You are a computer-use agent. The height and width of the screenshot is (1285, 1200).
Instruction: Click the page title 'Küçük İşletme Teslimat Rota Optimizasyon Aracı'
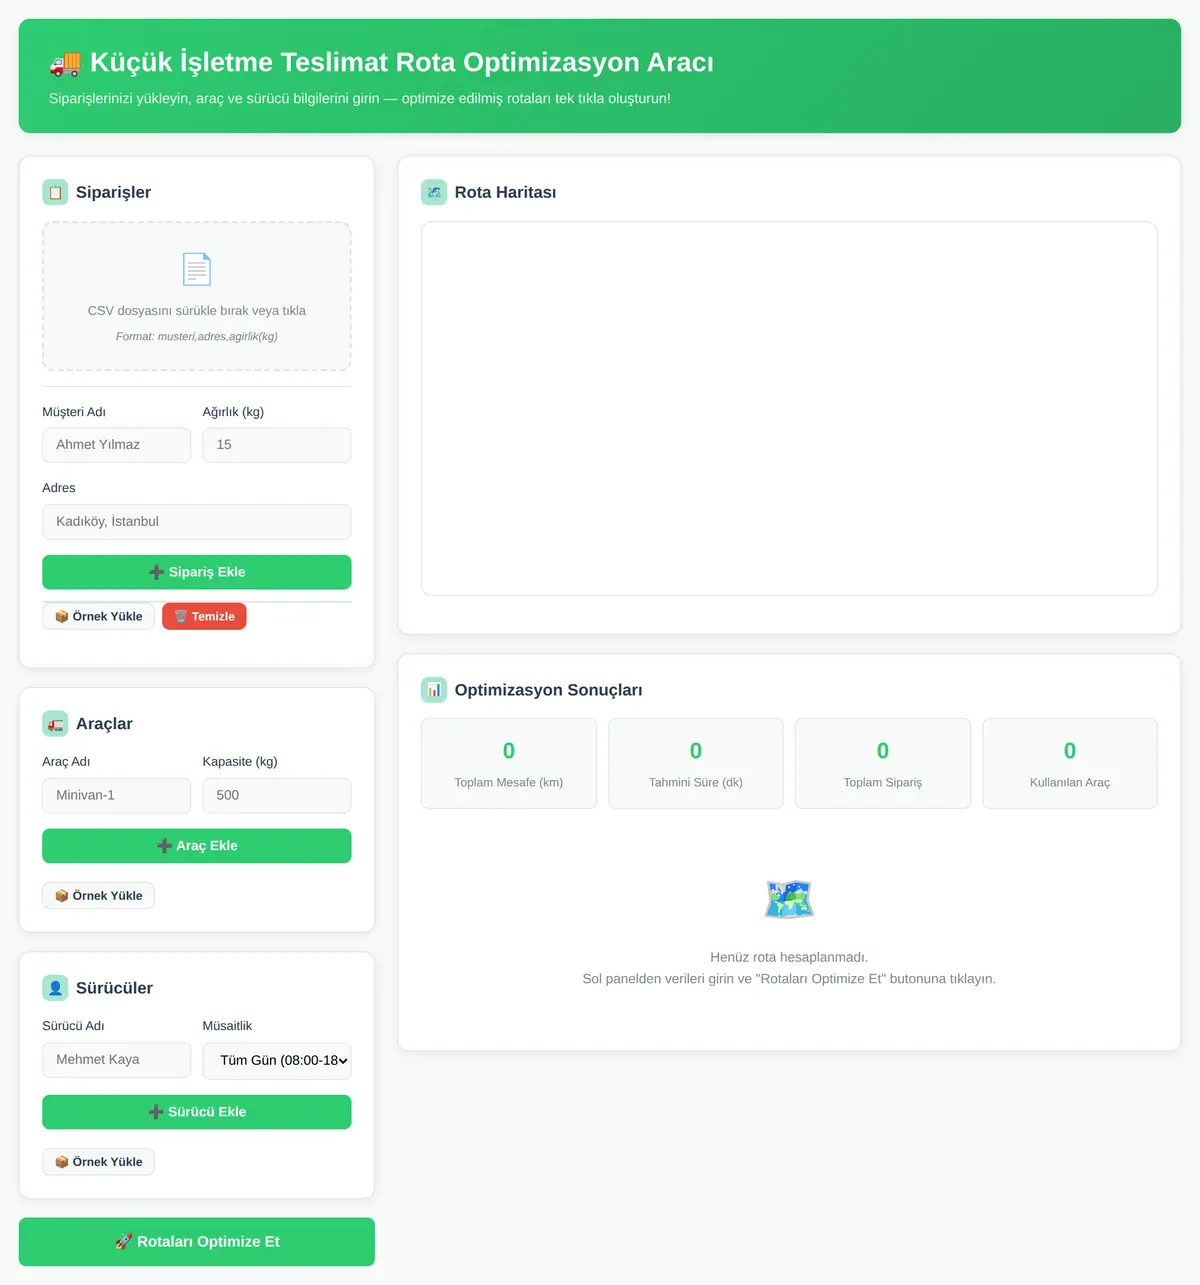tap(402, 62)
